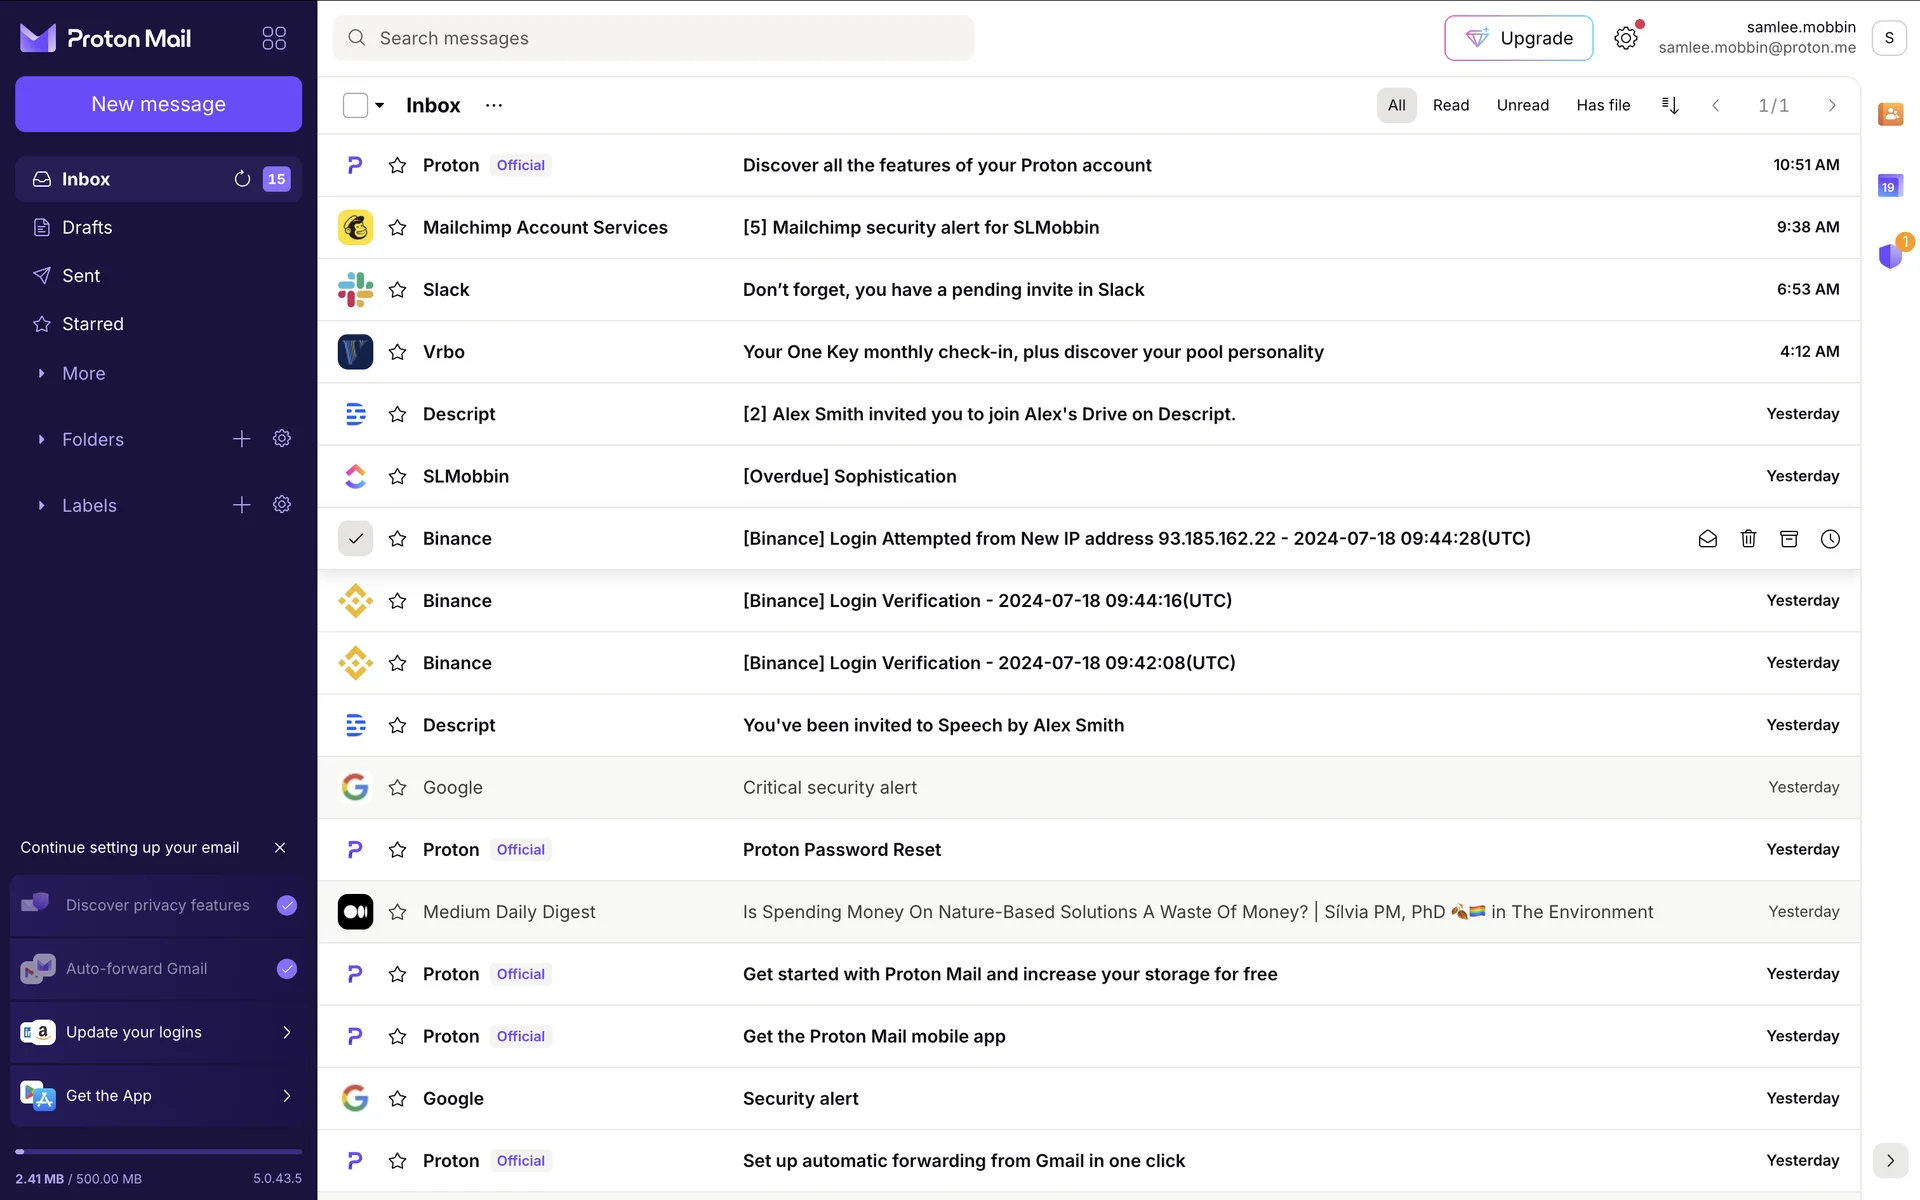Viewport: 1920px width, 1200px height.
Task: Archive the hovered Binance login email
Action: (x=1789, y=539)
